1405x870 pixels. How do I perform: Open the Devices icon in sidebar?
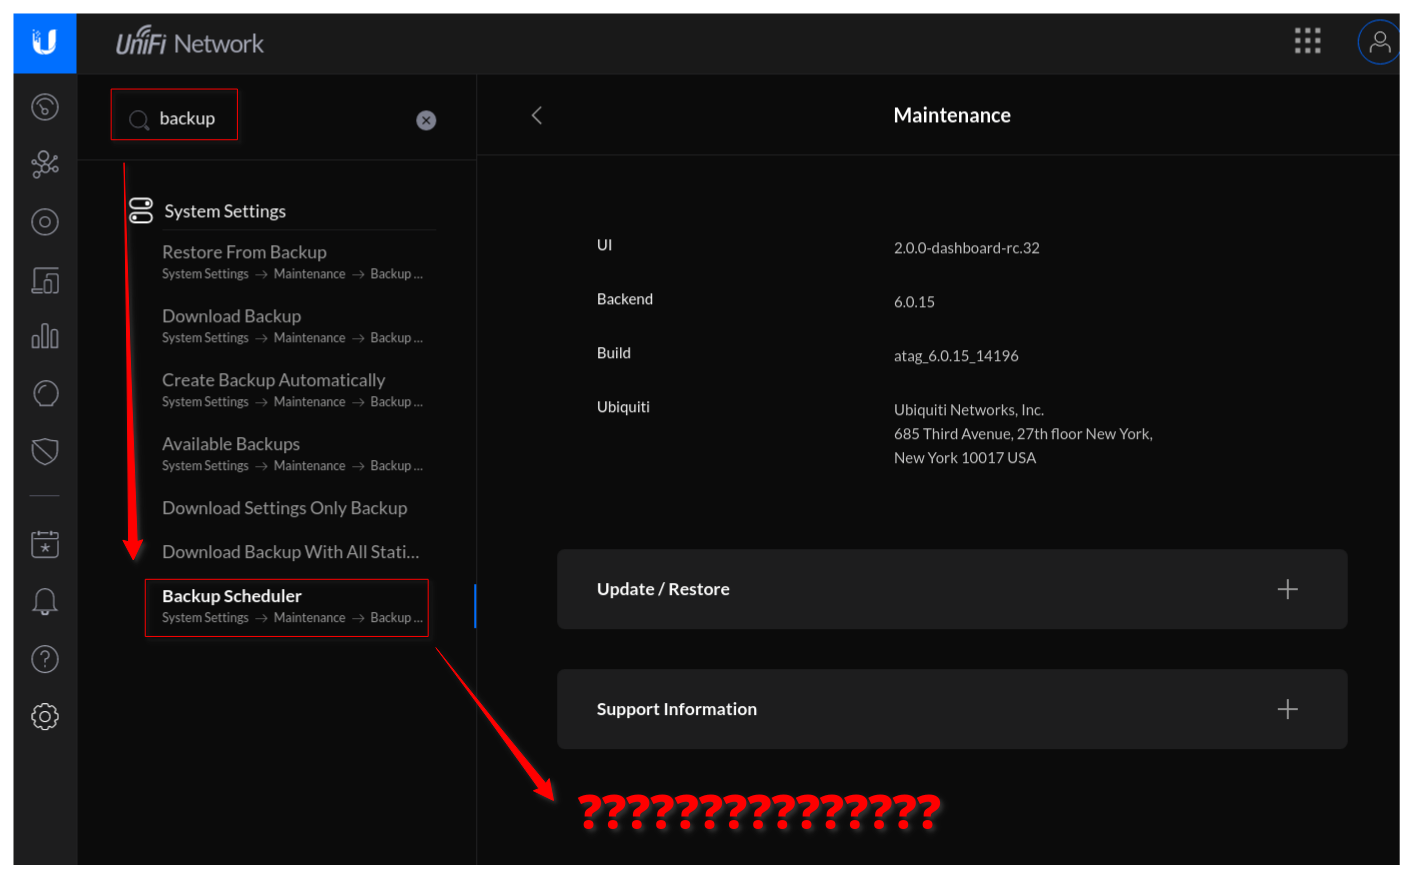click(45, 280)
